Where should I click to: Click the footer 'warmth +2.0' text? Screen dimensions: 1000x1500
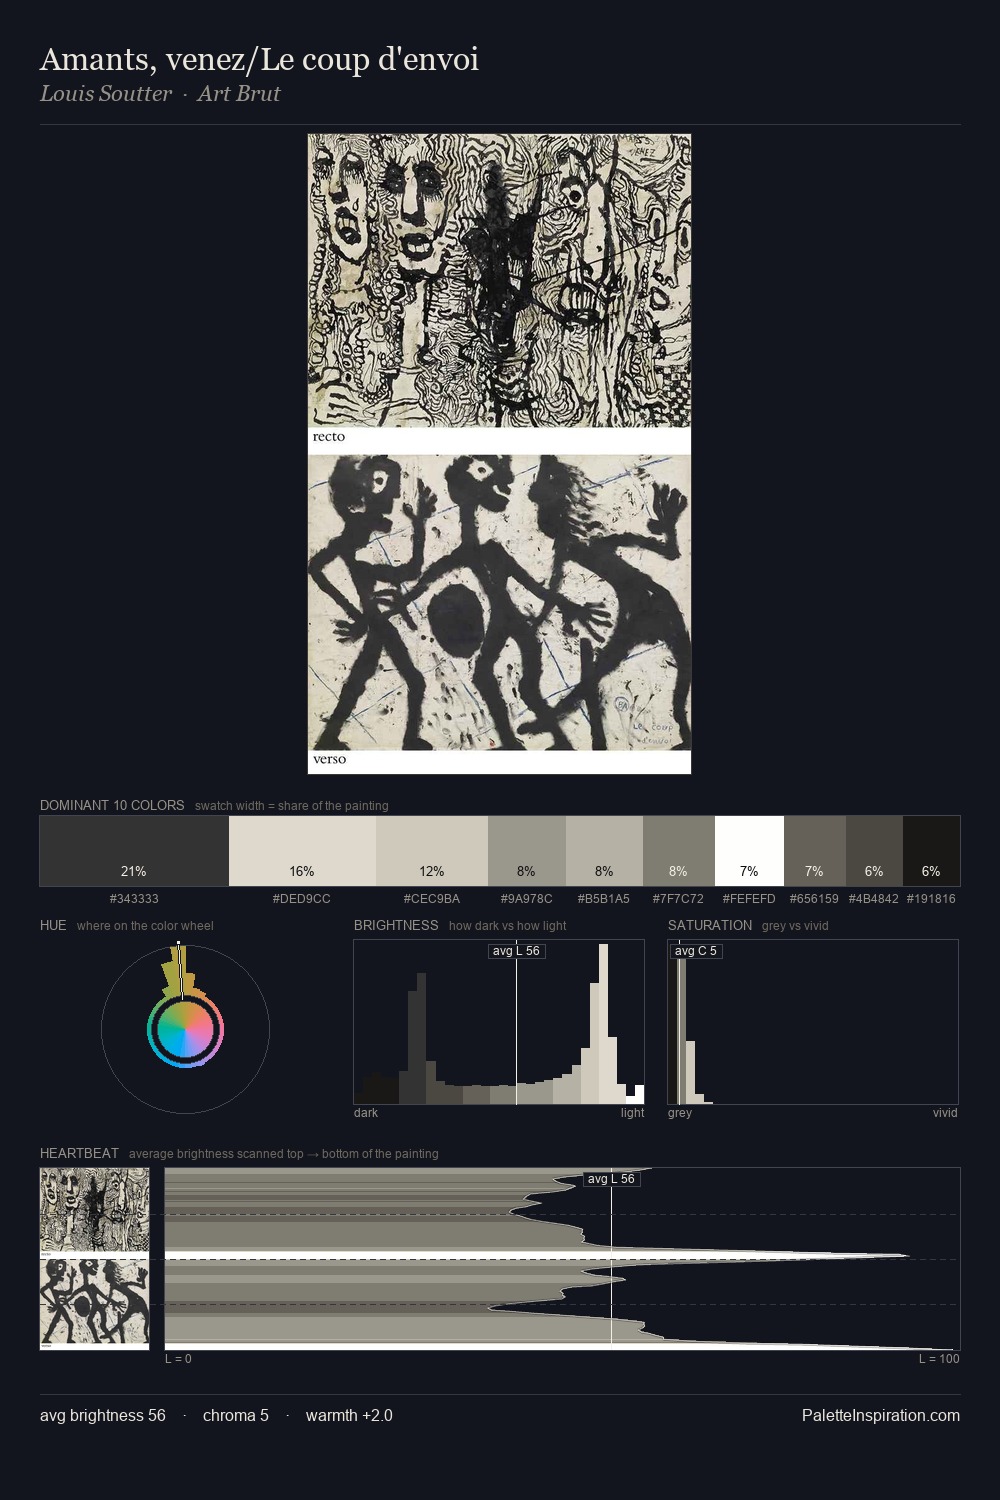349,1415
